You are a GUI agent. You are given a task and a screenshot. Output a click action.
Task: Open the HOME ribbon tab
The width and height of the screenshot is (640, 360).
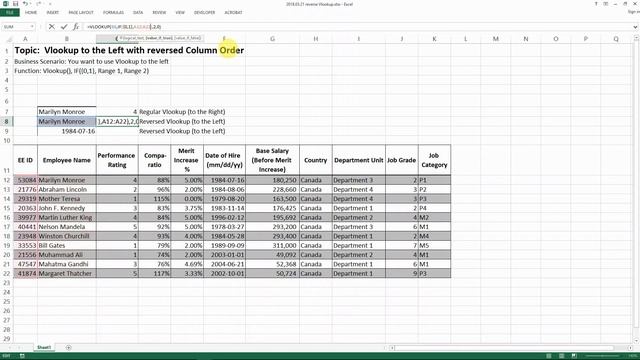click(31, 13)
